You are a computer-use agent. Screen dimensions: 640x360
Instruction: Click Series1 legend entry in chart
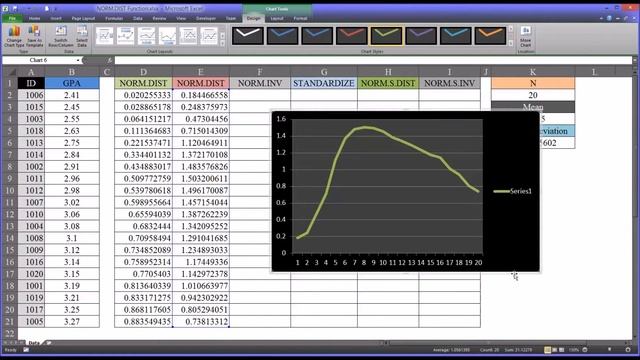(513, 191)
